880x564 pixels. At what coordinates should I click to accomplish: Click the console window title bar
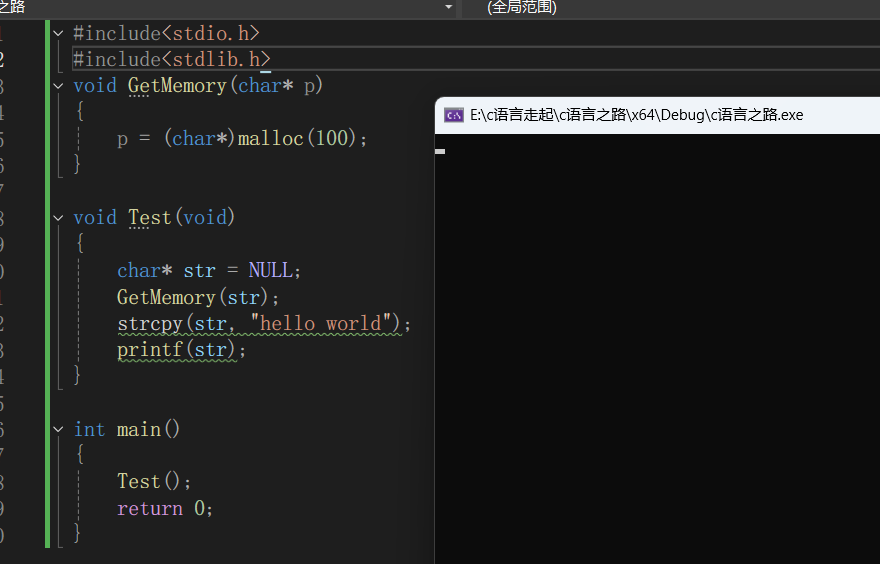click(x=657, y=115)
